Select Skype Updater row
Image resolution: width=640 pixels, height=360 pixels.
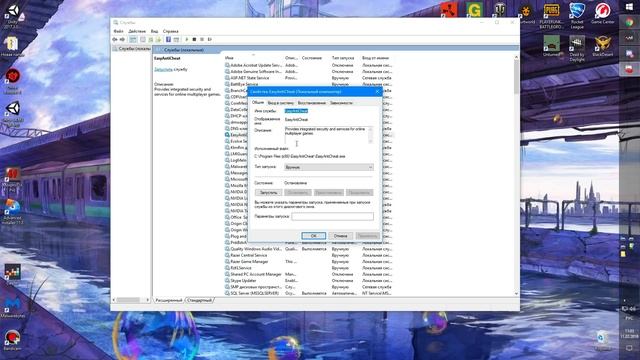pos(308,280)
